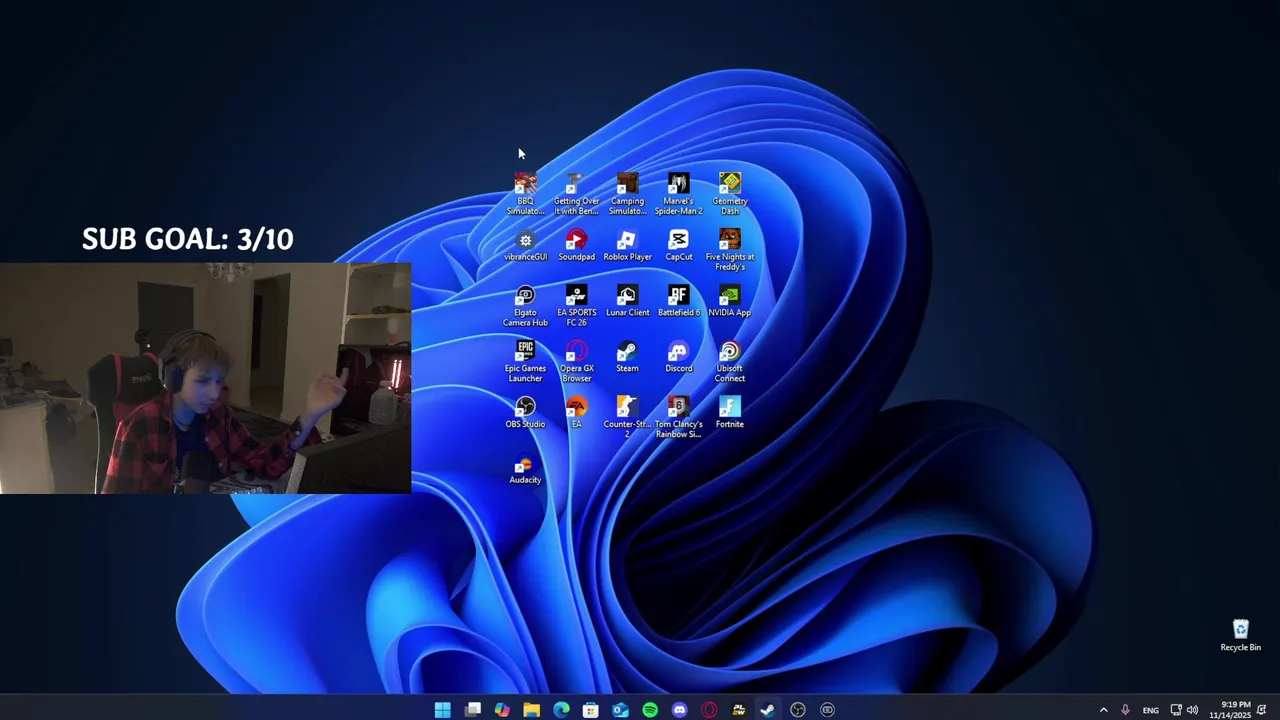1280x720 pixels.
Task: Click the microphone tray indicator
Action: click(1125, 710)
